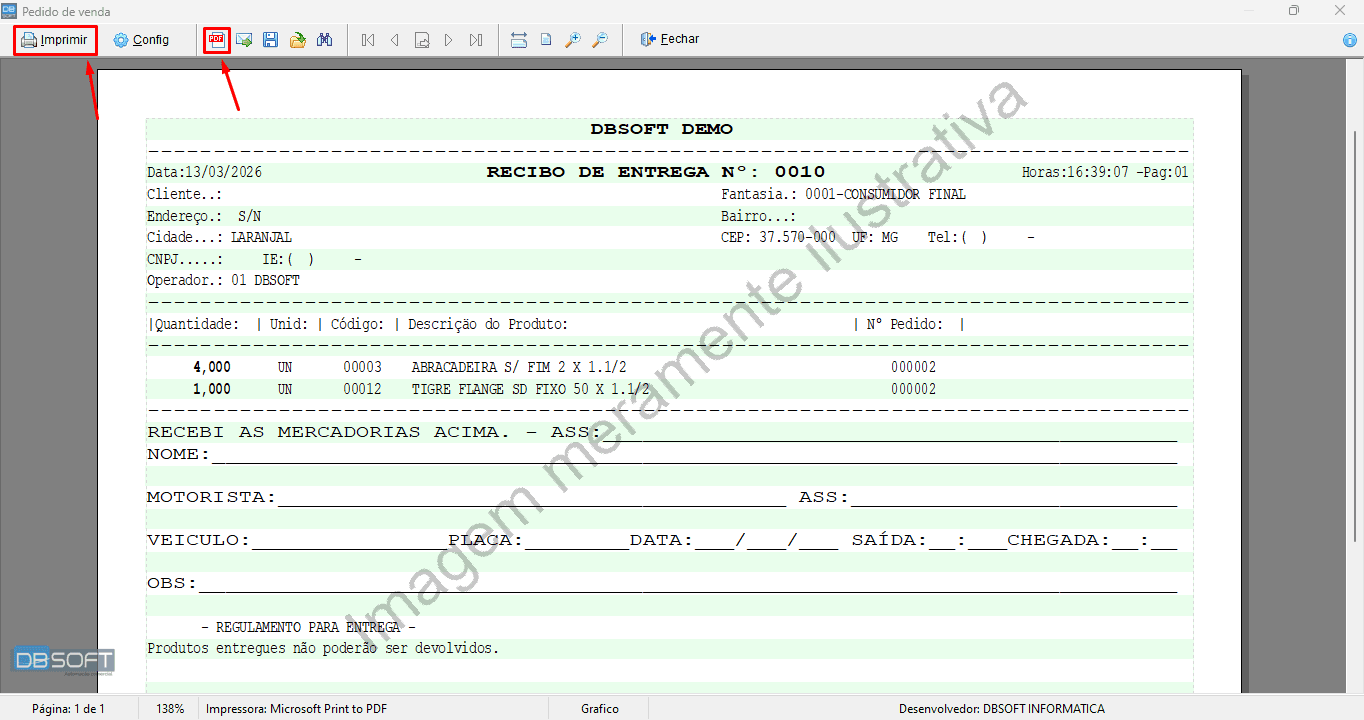Image resolution: width=1364 pixels, height=720 pixels.
Task: Show the whole page view icon
Action: tap(546, 40)
